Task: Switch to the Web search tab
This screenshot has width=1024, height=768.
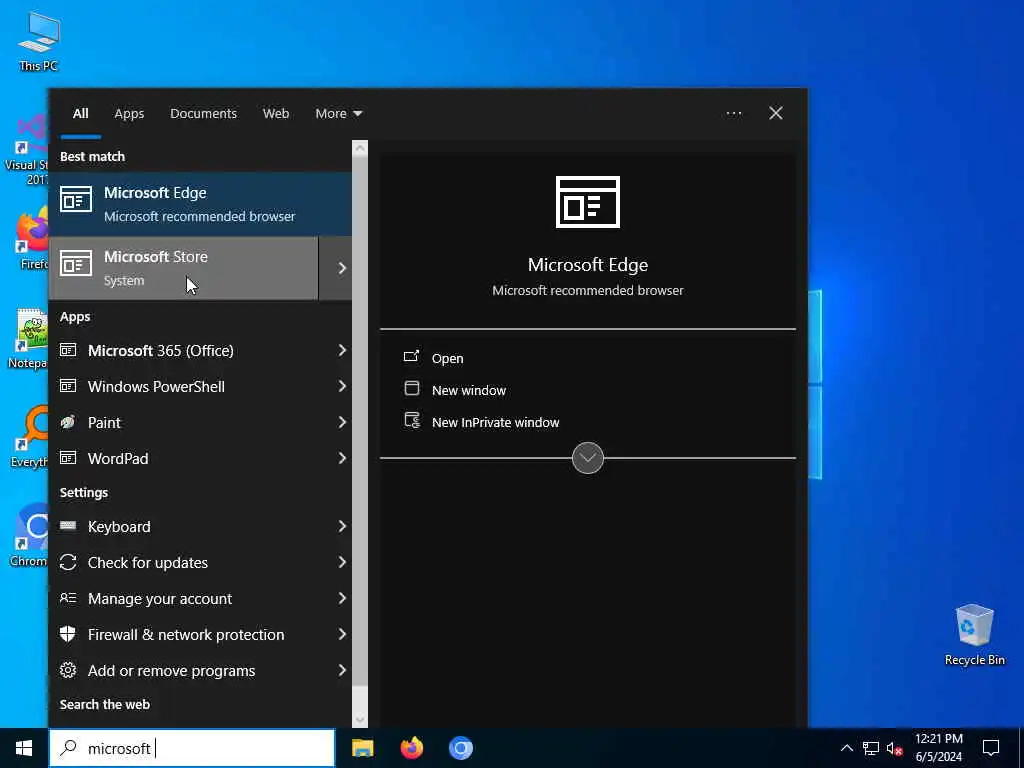Action: [276, 114]
